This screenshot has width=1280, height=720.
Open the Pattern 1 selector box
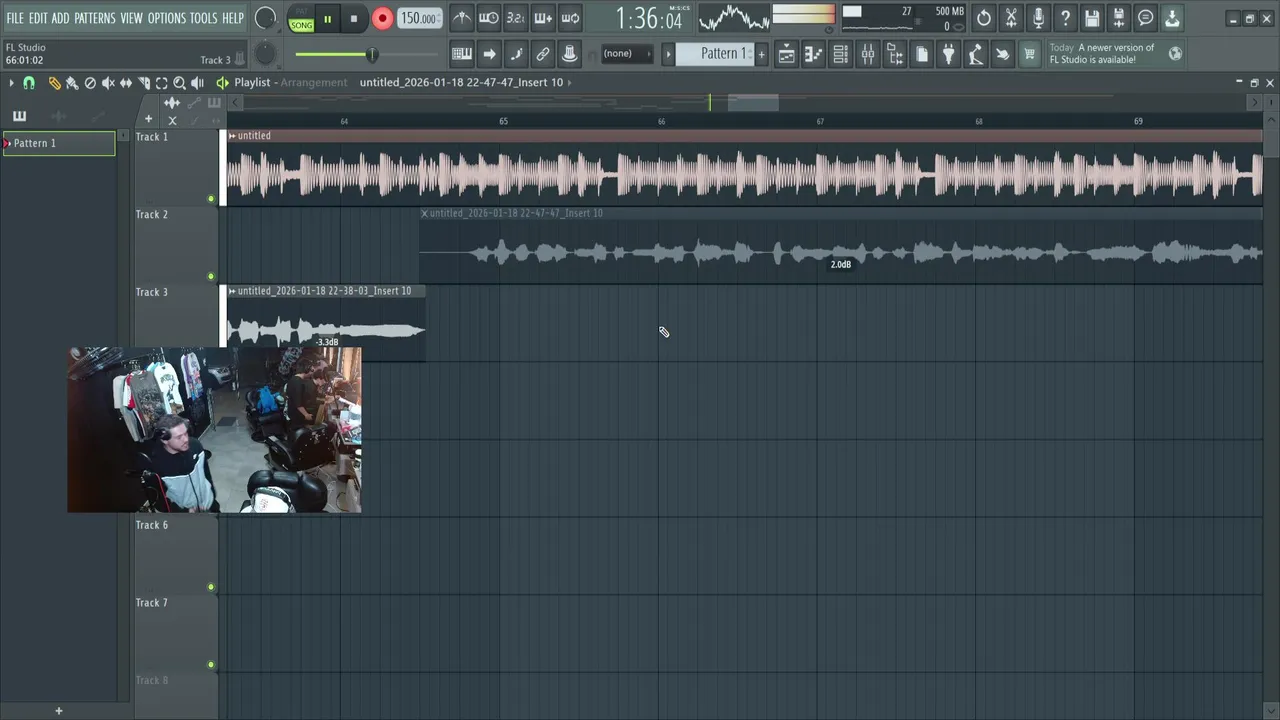[x=715, y=54]
